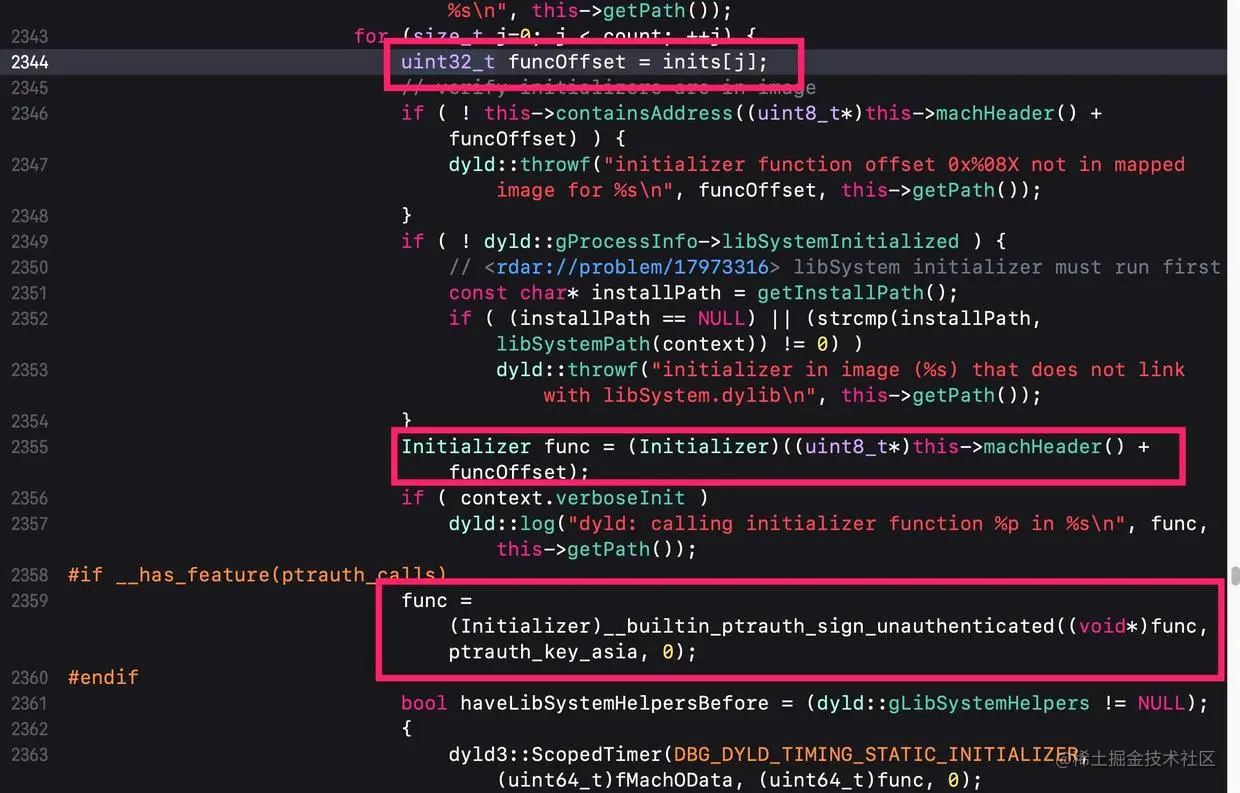Click NULL on line 2361
Image resolution: width=1240 pixels, height=793 pixels.
tap(1161, 703)
